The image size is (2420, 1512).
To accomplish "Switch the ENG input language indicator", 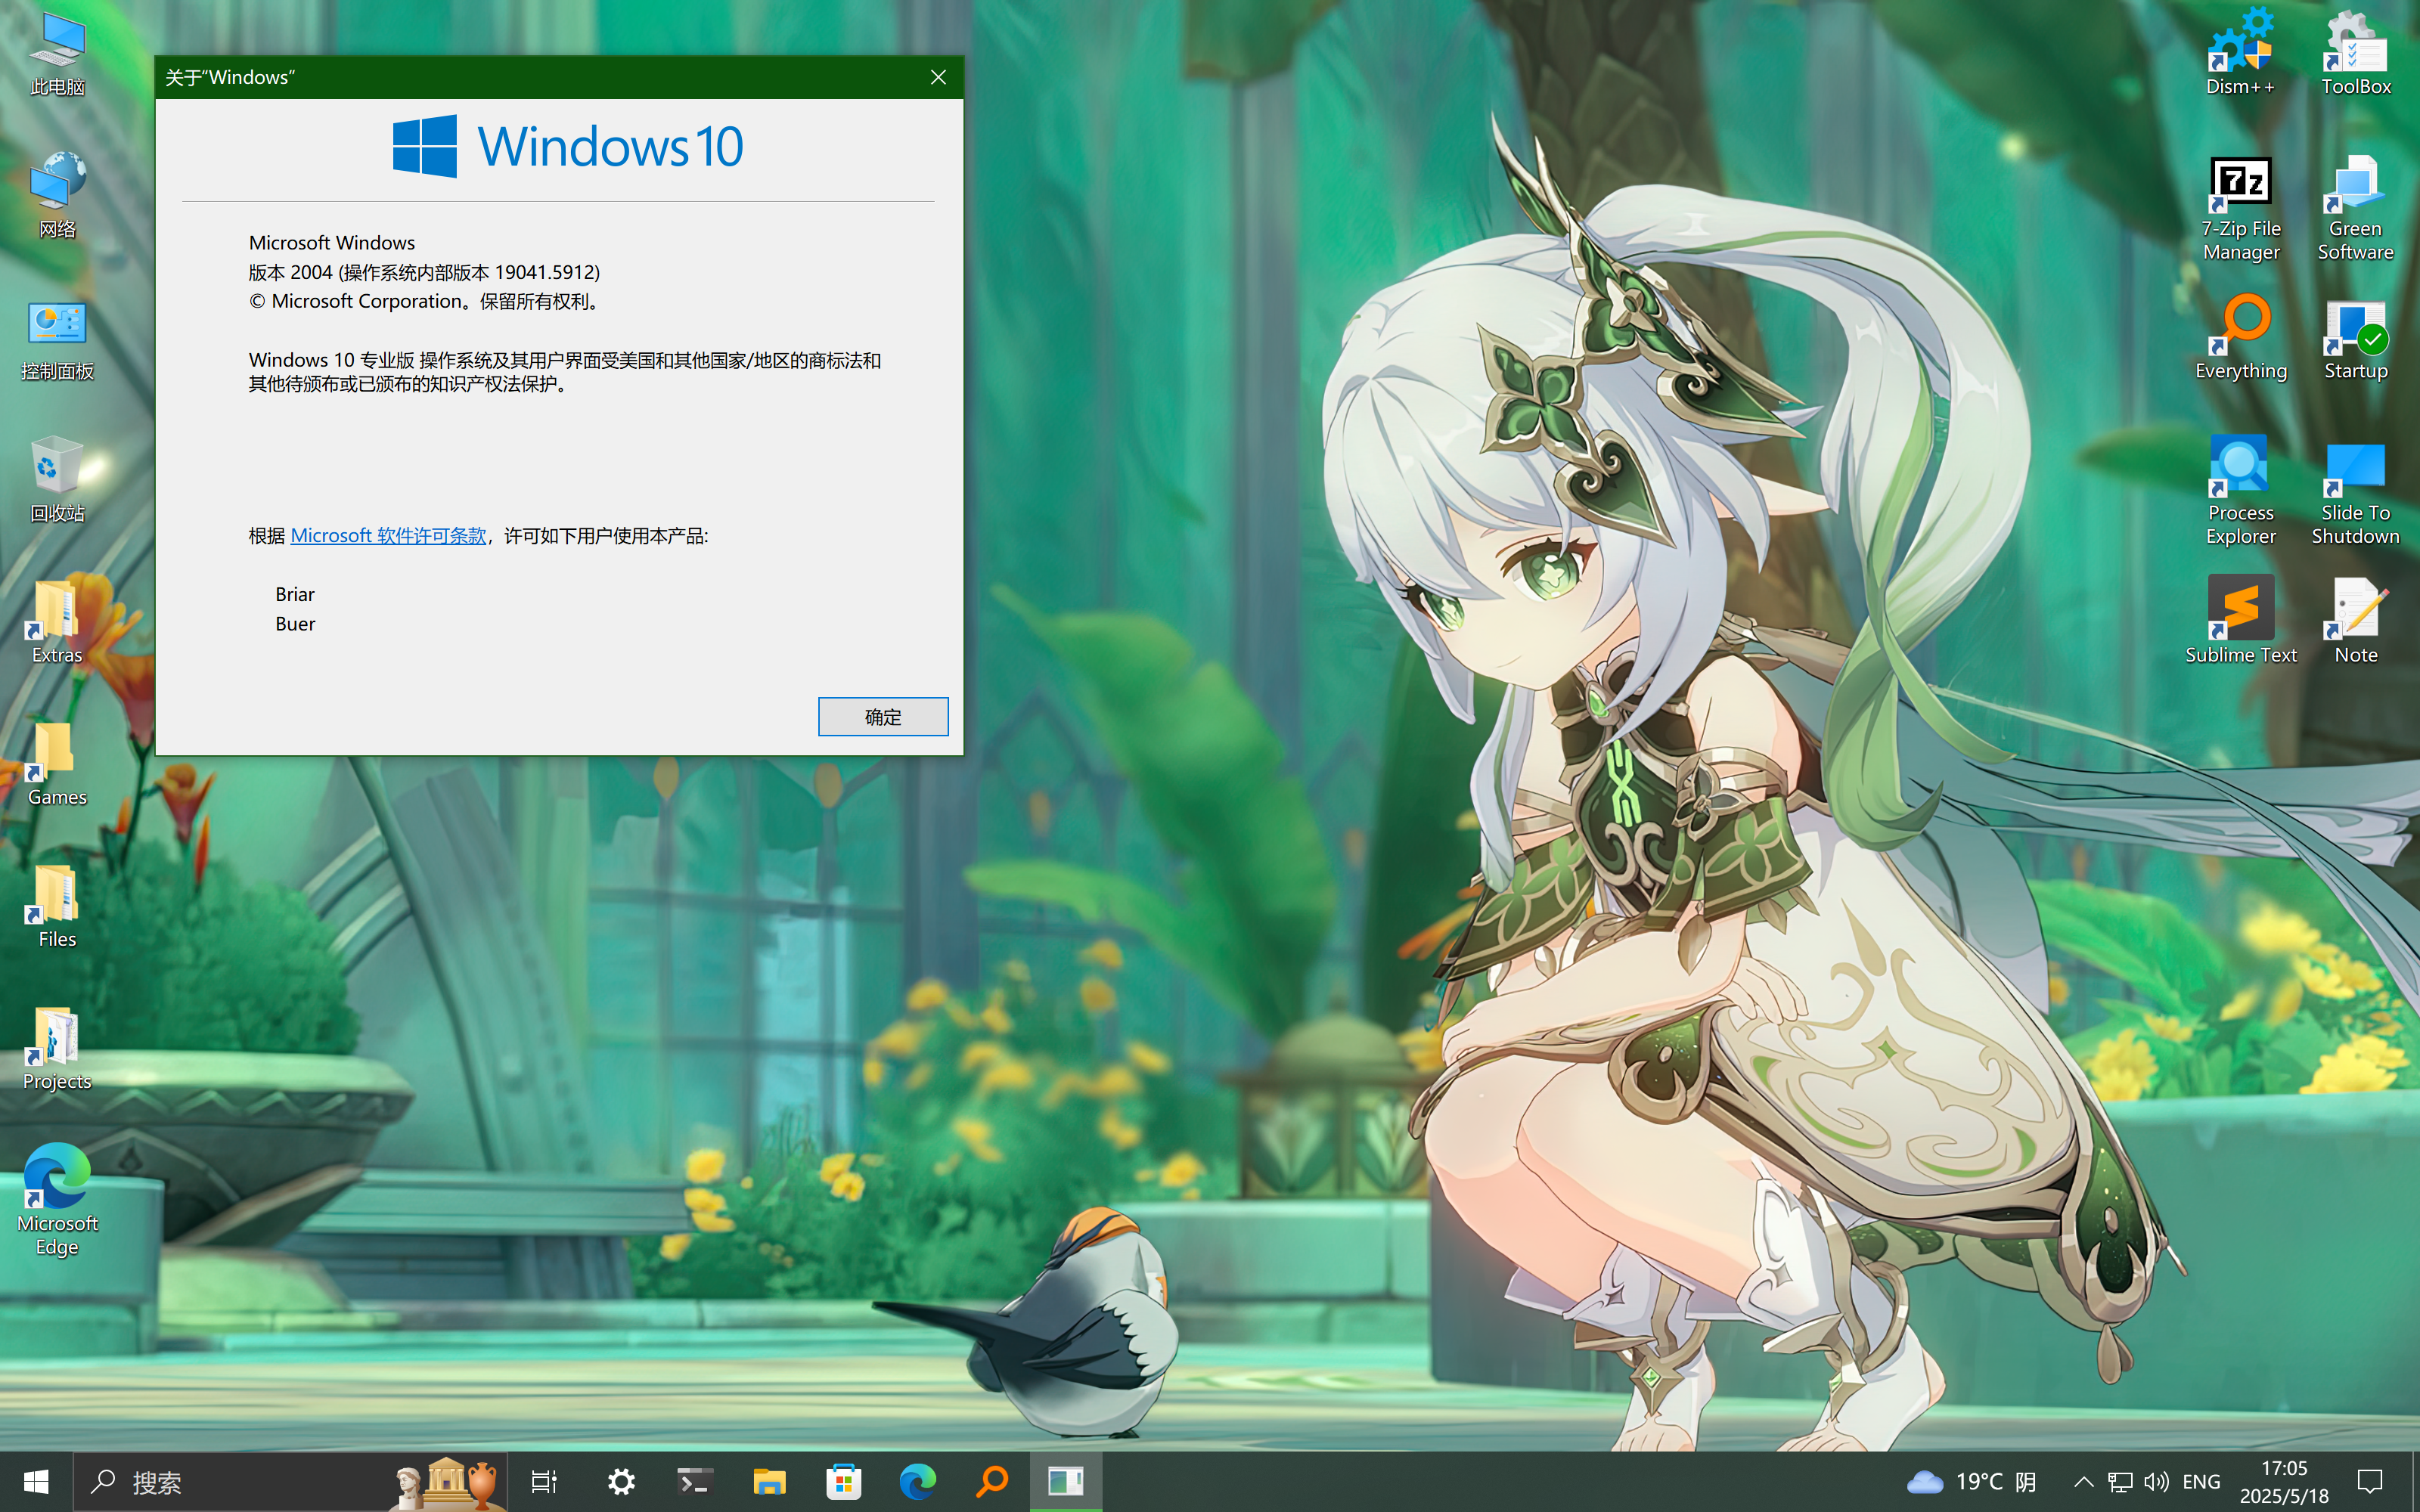I will 2200,1481.
